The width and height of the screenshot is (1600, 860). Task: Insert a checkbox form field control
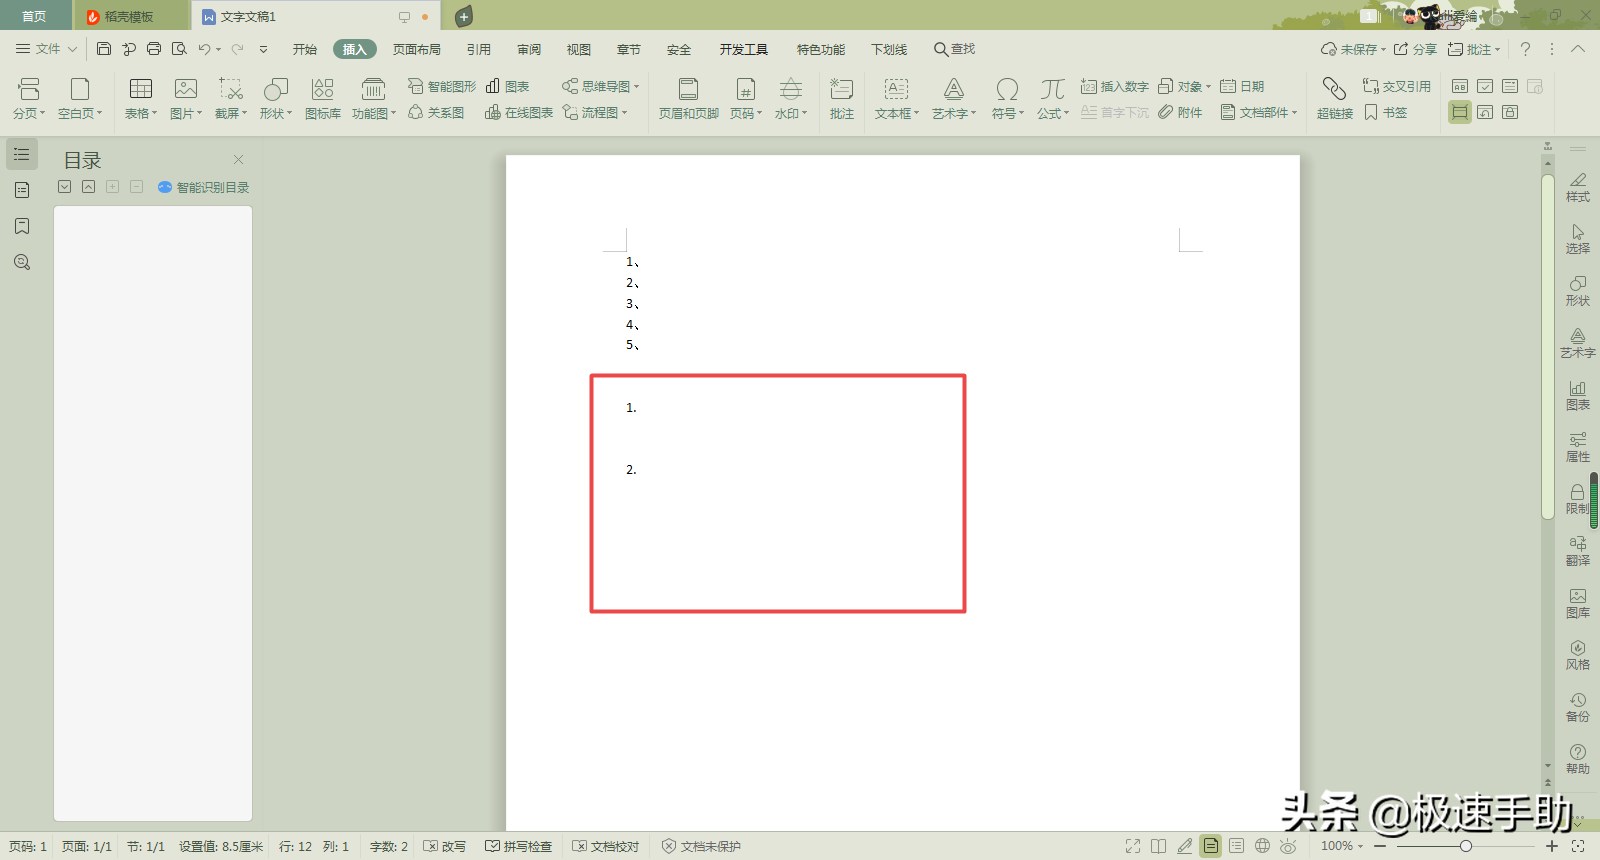[1485, 87]
